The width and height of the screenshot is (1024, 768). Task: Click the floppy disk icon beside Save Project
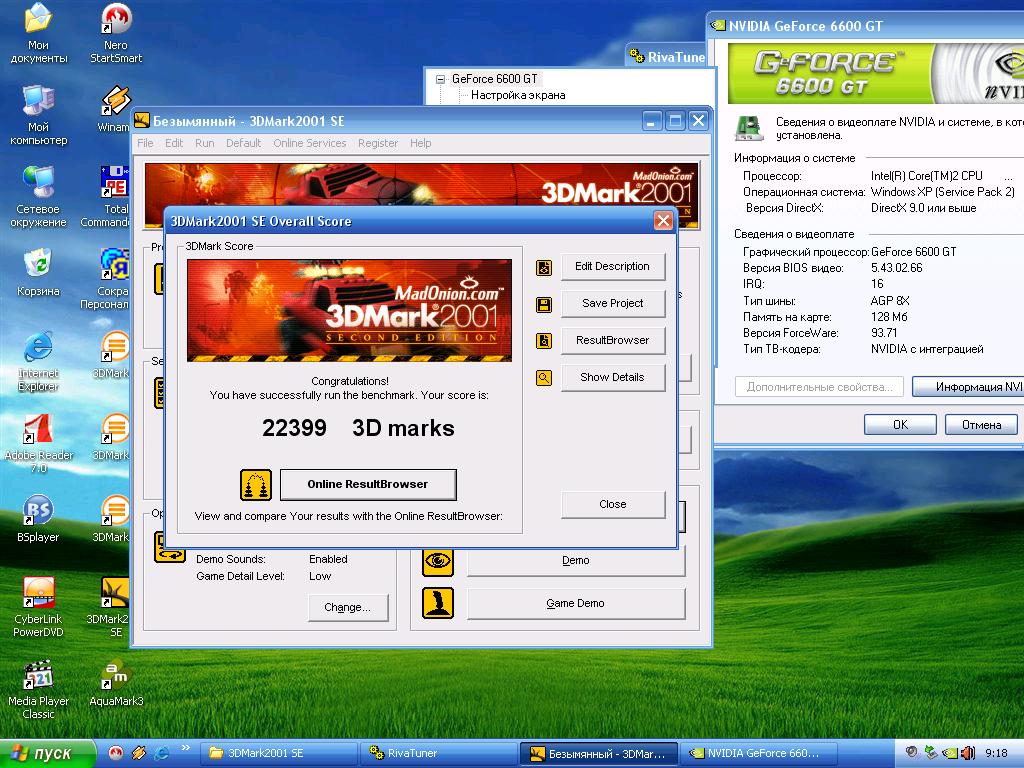tap(544, 304)
